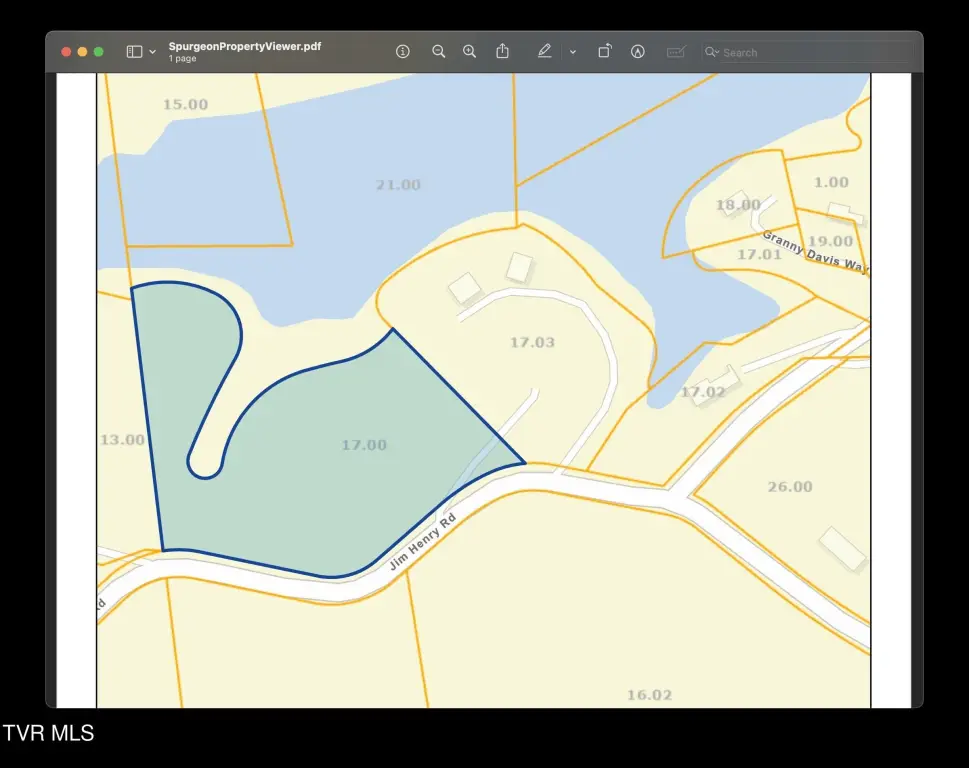This screenshot has width=969, height=768.
Task: Minimize the window using yellow button
Action: [83, 52]
